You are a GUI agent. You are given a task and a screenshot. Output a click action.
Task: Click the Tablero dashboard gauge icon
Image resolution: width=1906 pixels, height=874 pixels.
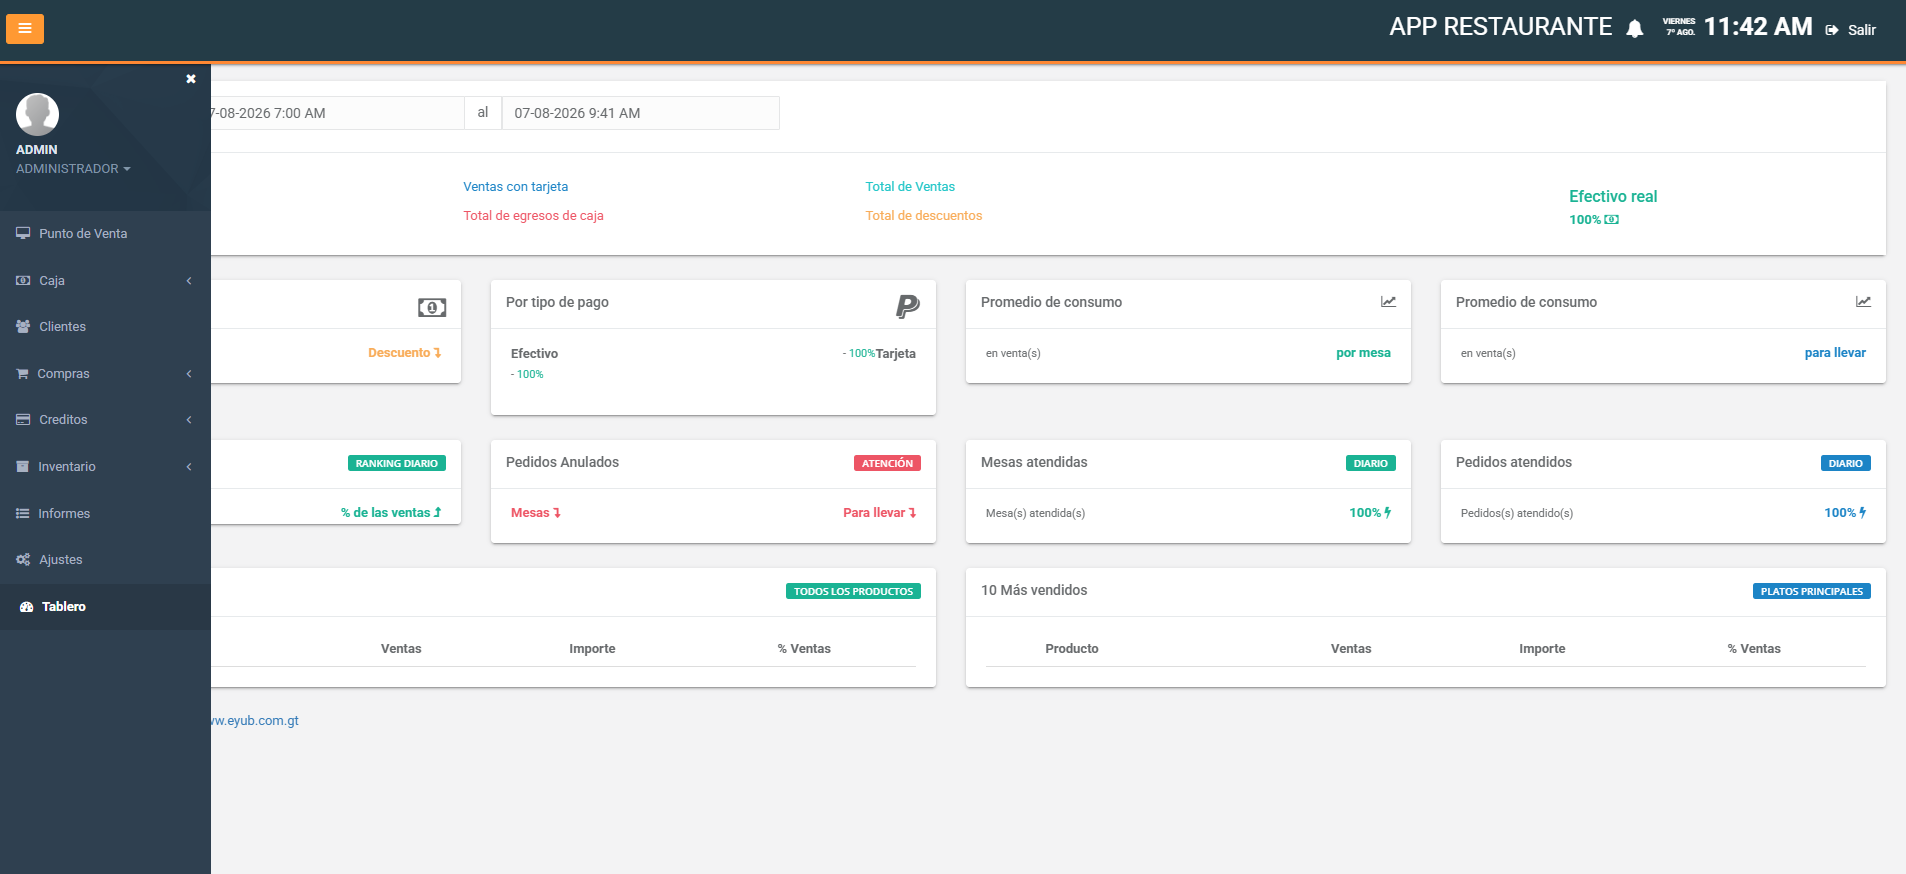coord(27,607)
